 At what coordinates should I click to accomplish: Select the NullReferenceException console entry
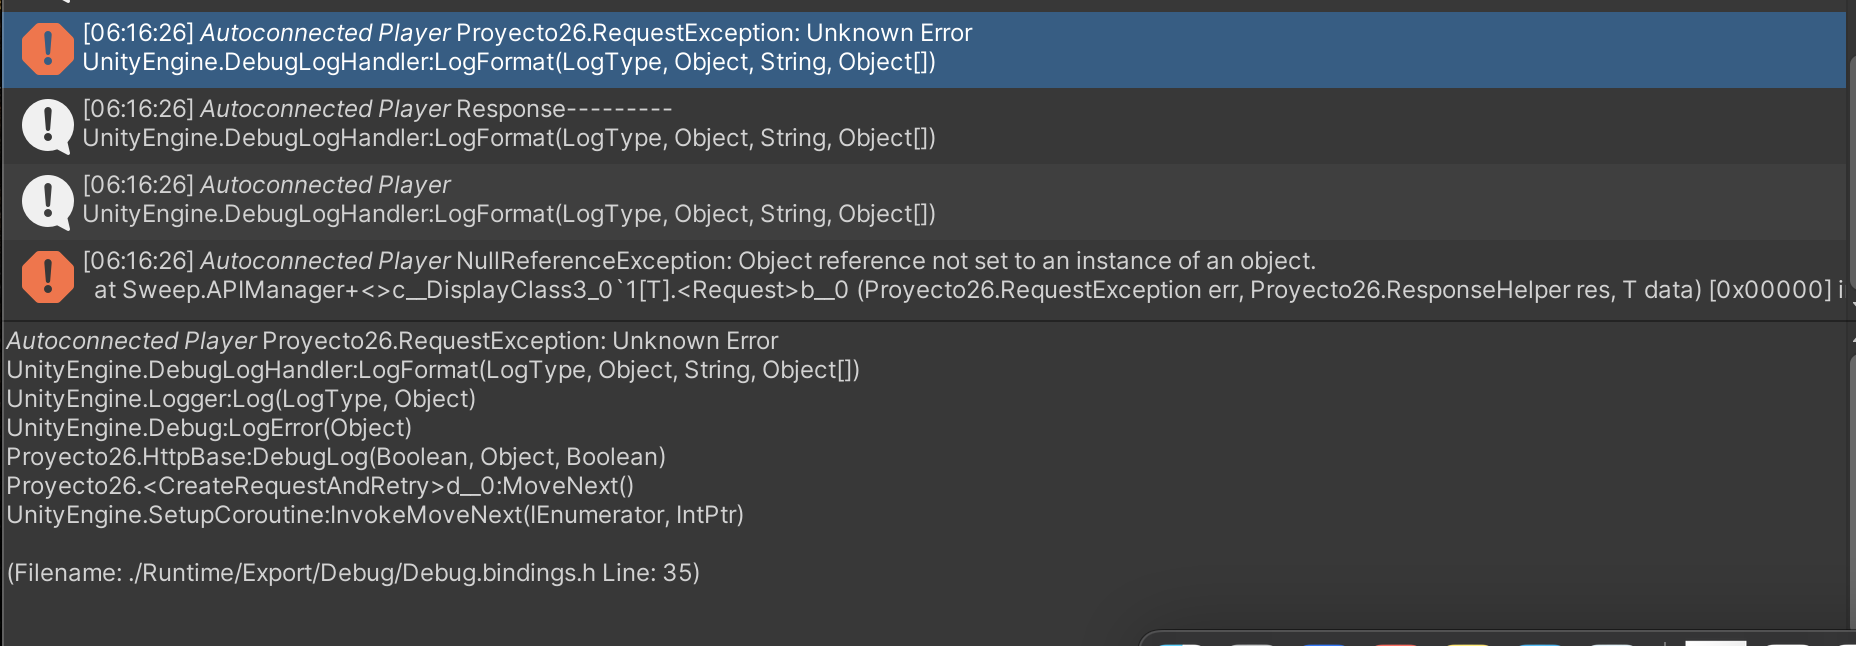tap(700, 277)
